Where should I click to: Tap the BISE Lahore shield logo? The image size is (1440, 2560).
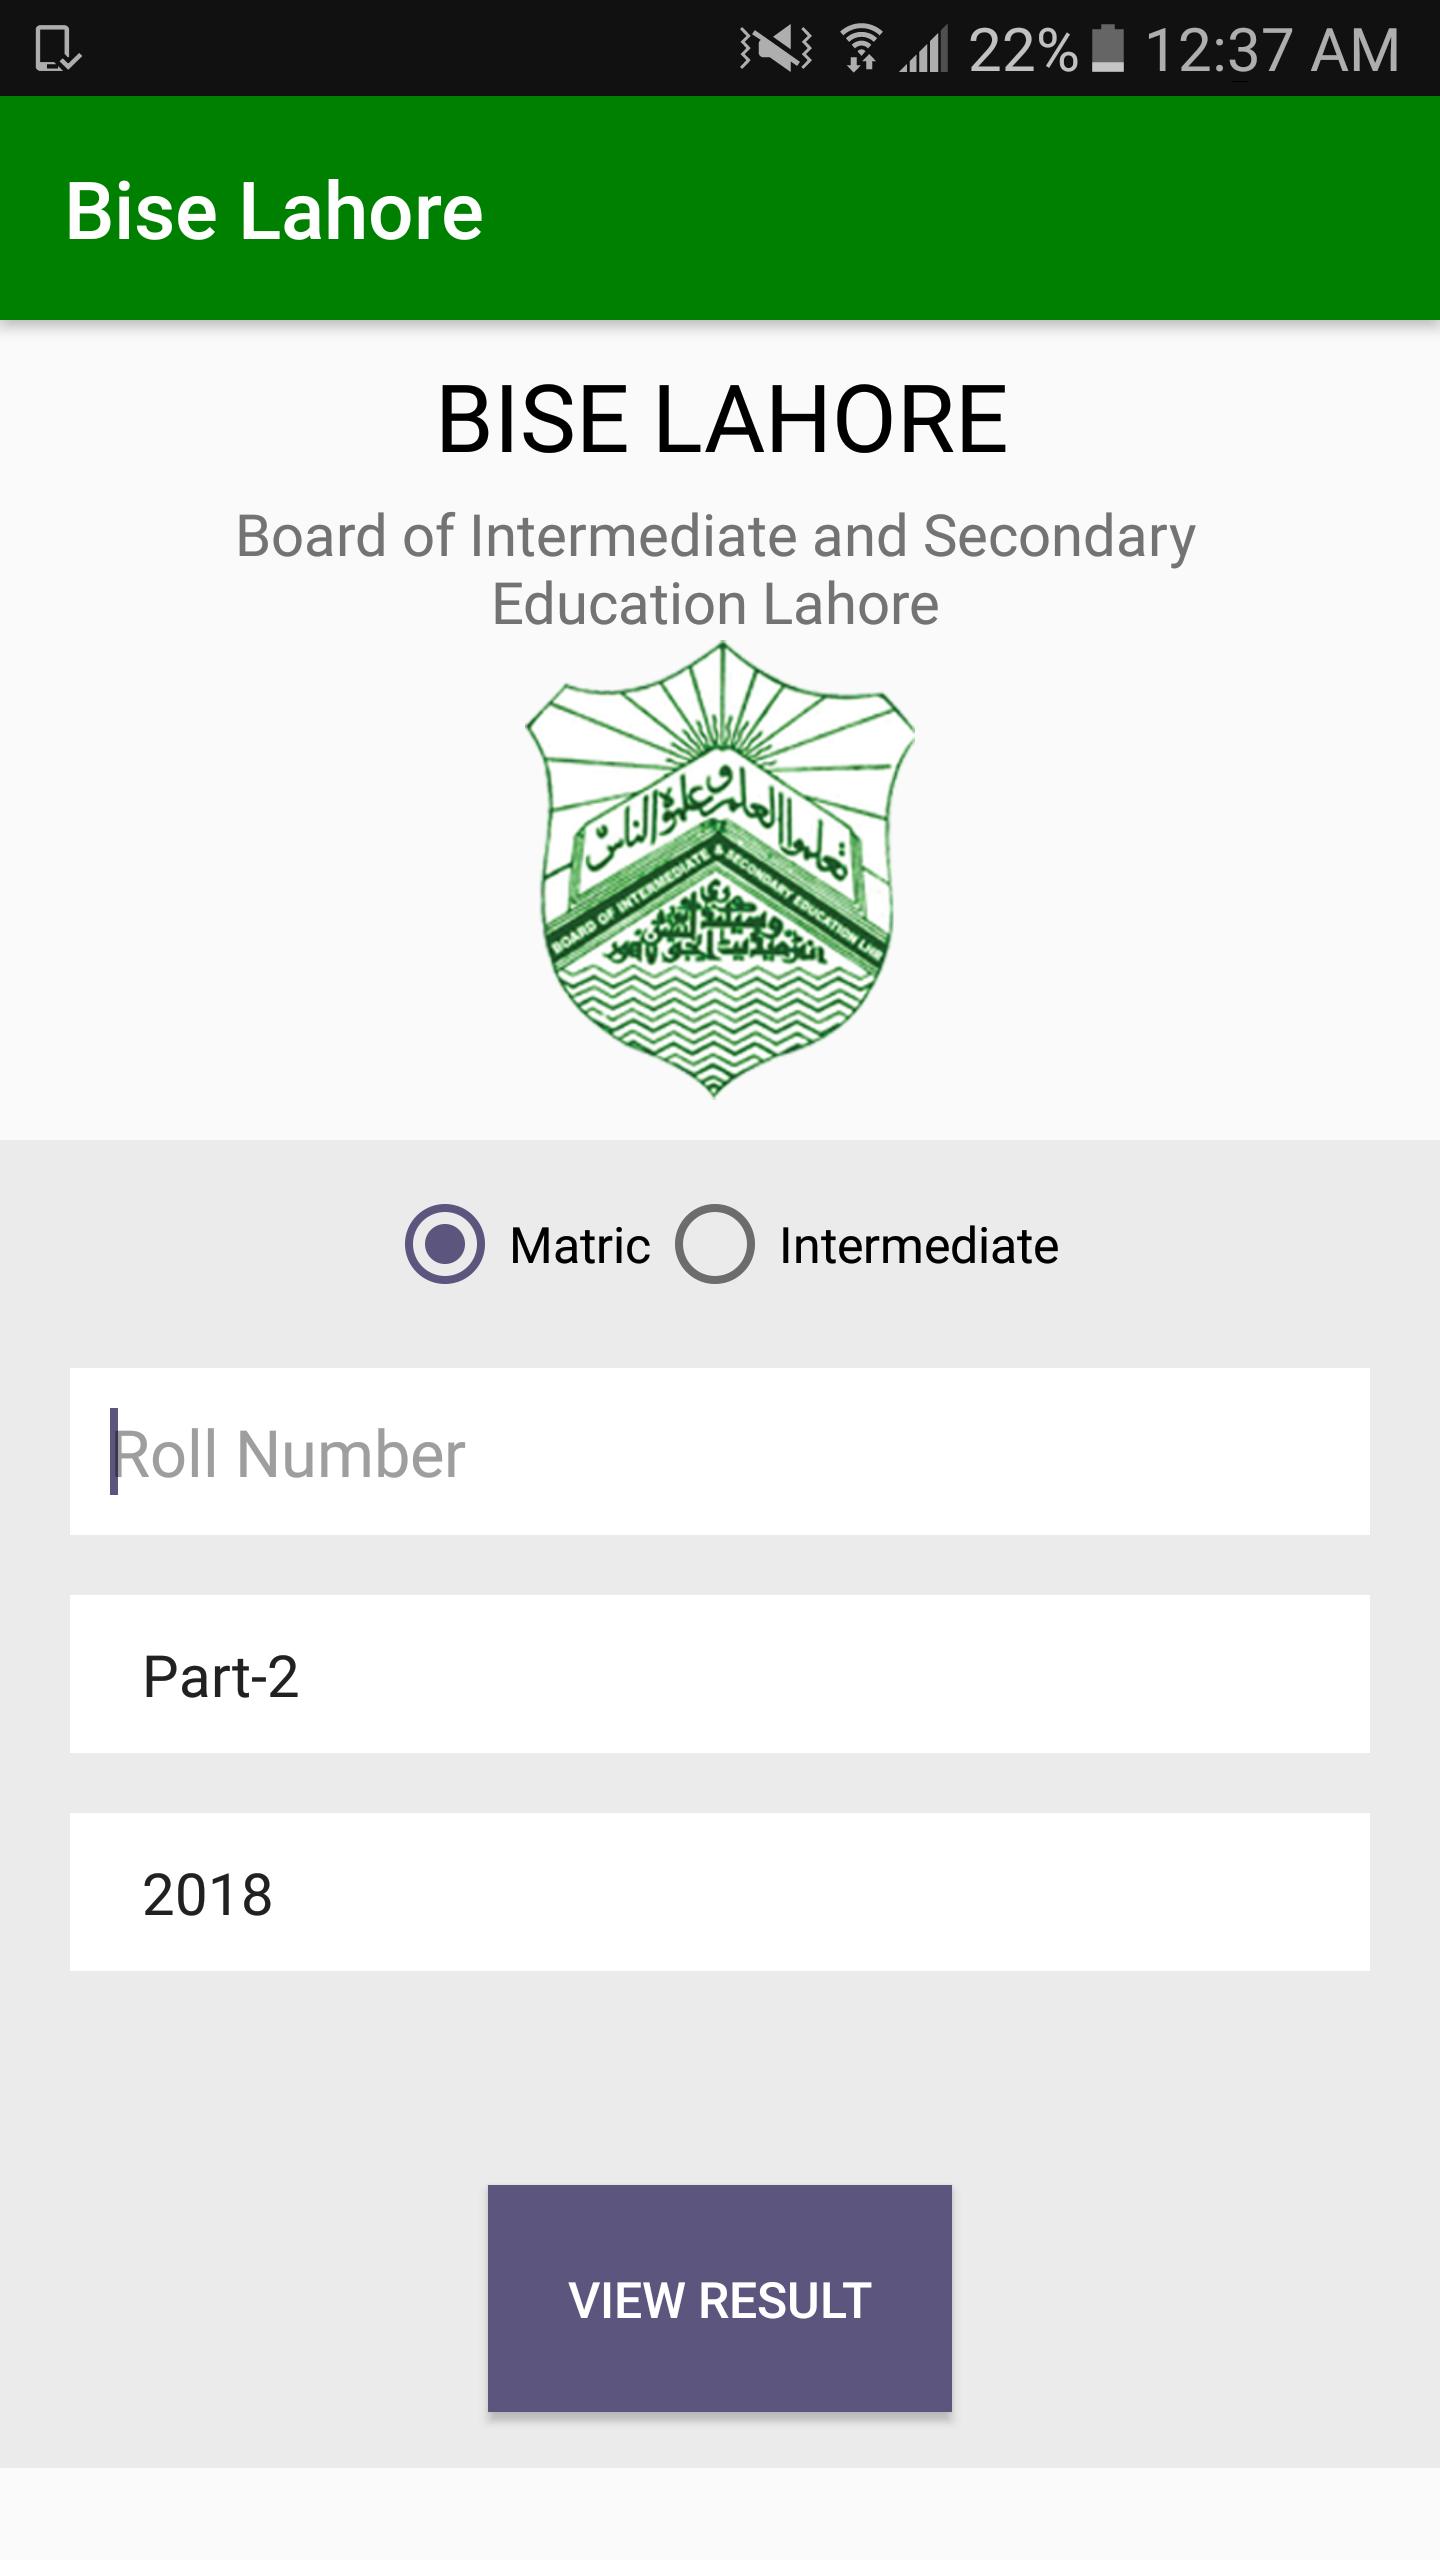(720, 870)
